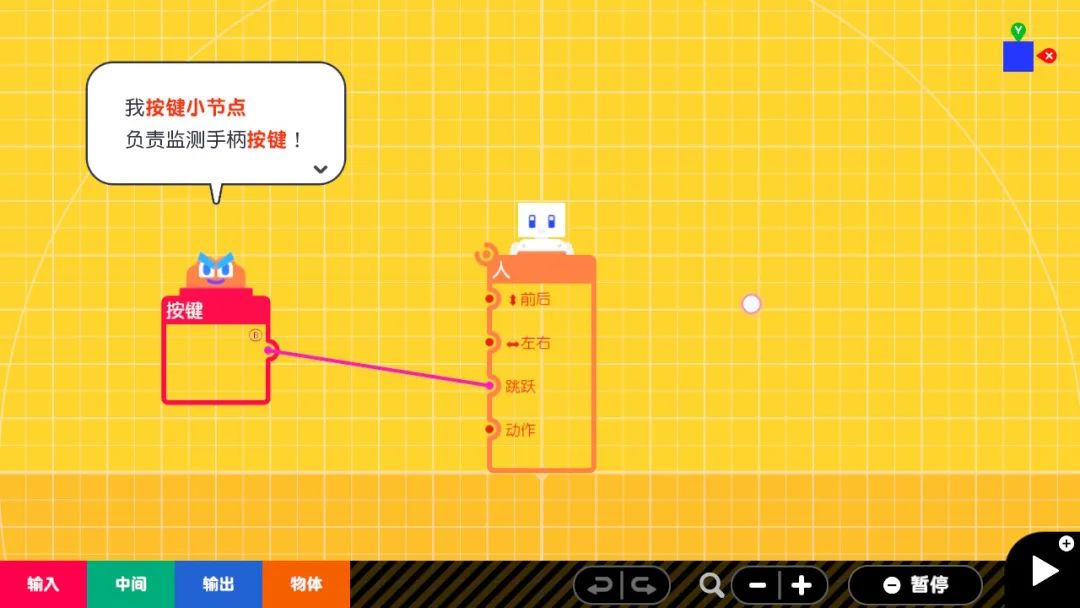Click the 左右 input port

(490, 342)
